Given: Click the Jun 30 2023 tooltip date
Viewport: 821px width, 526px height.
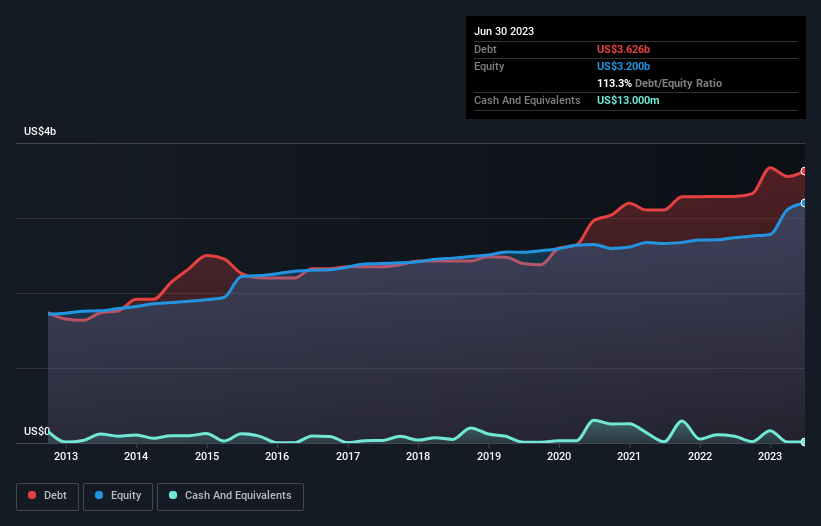Looking at the screenshot, I should coord(504,31).
